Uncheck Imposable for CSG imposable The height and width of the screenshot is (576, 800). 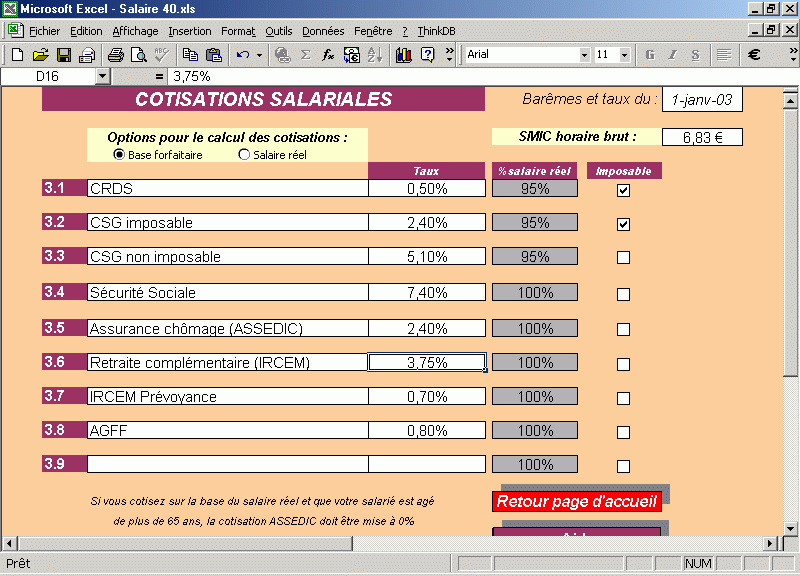[x=623, y=224]
